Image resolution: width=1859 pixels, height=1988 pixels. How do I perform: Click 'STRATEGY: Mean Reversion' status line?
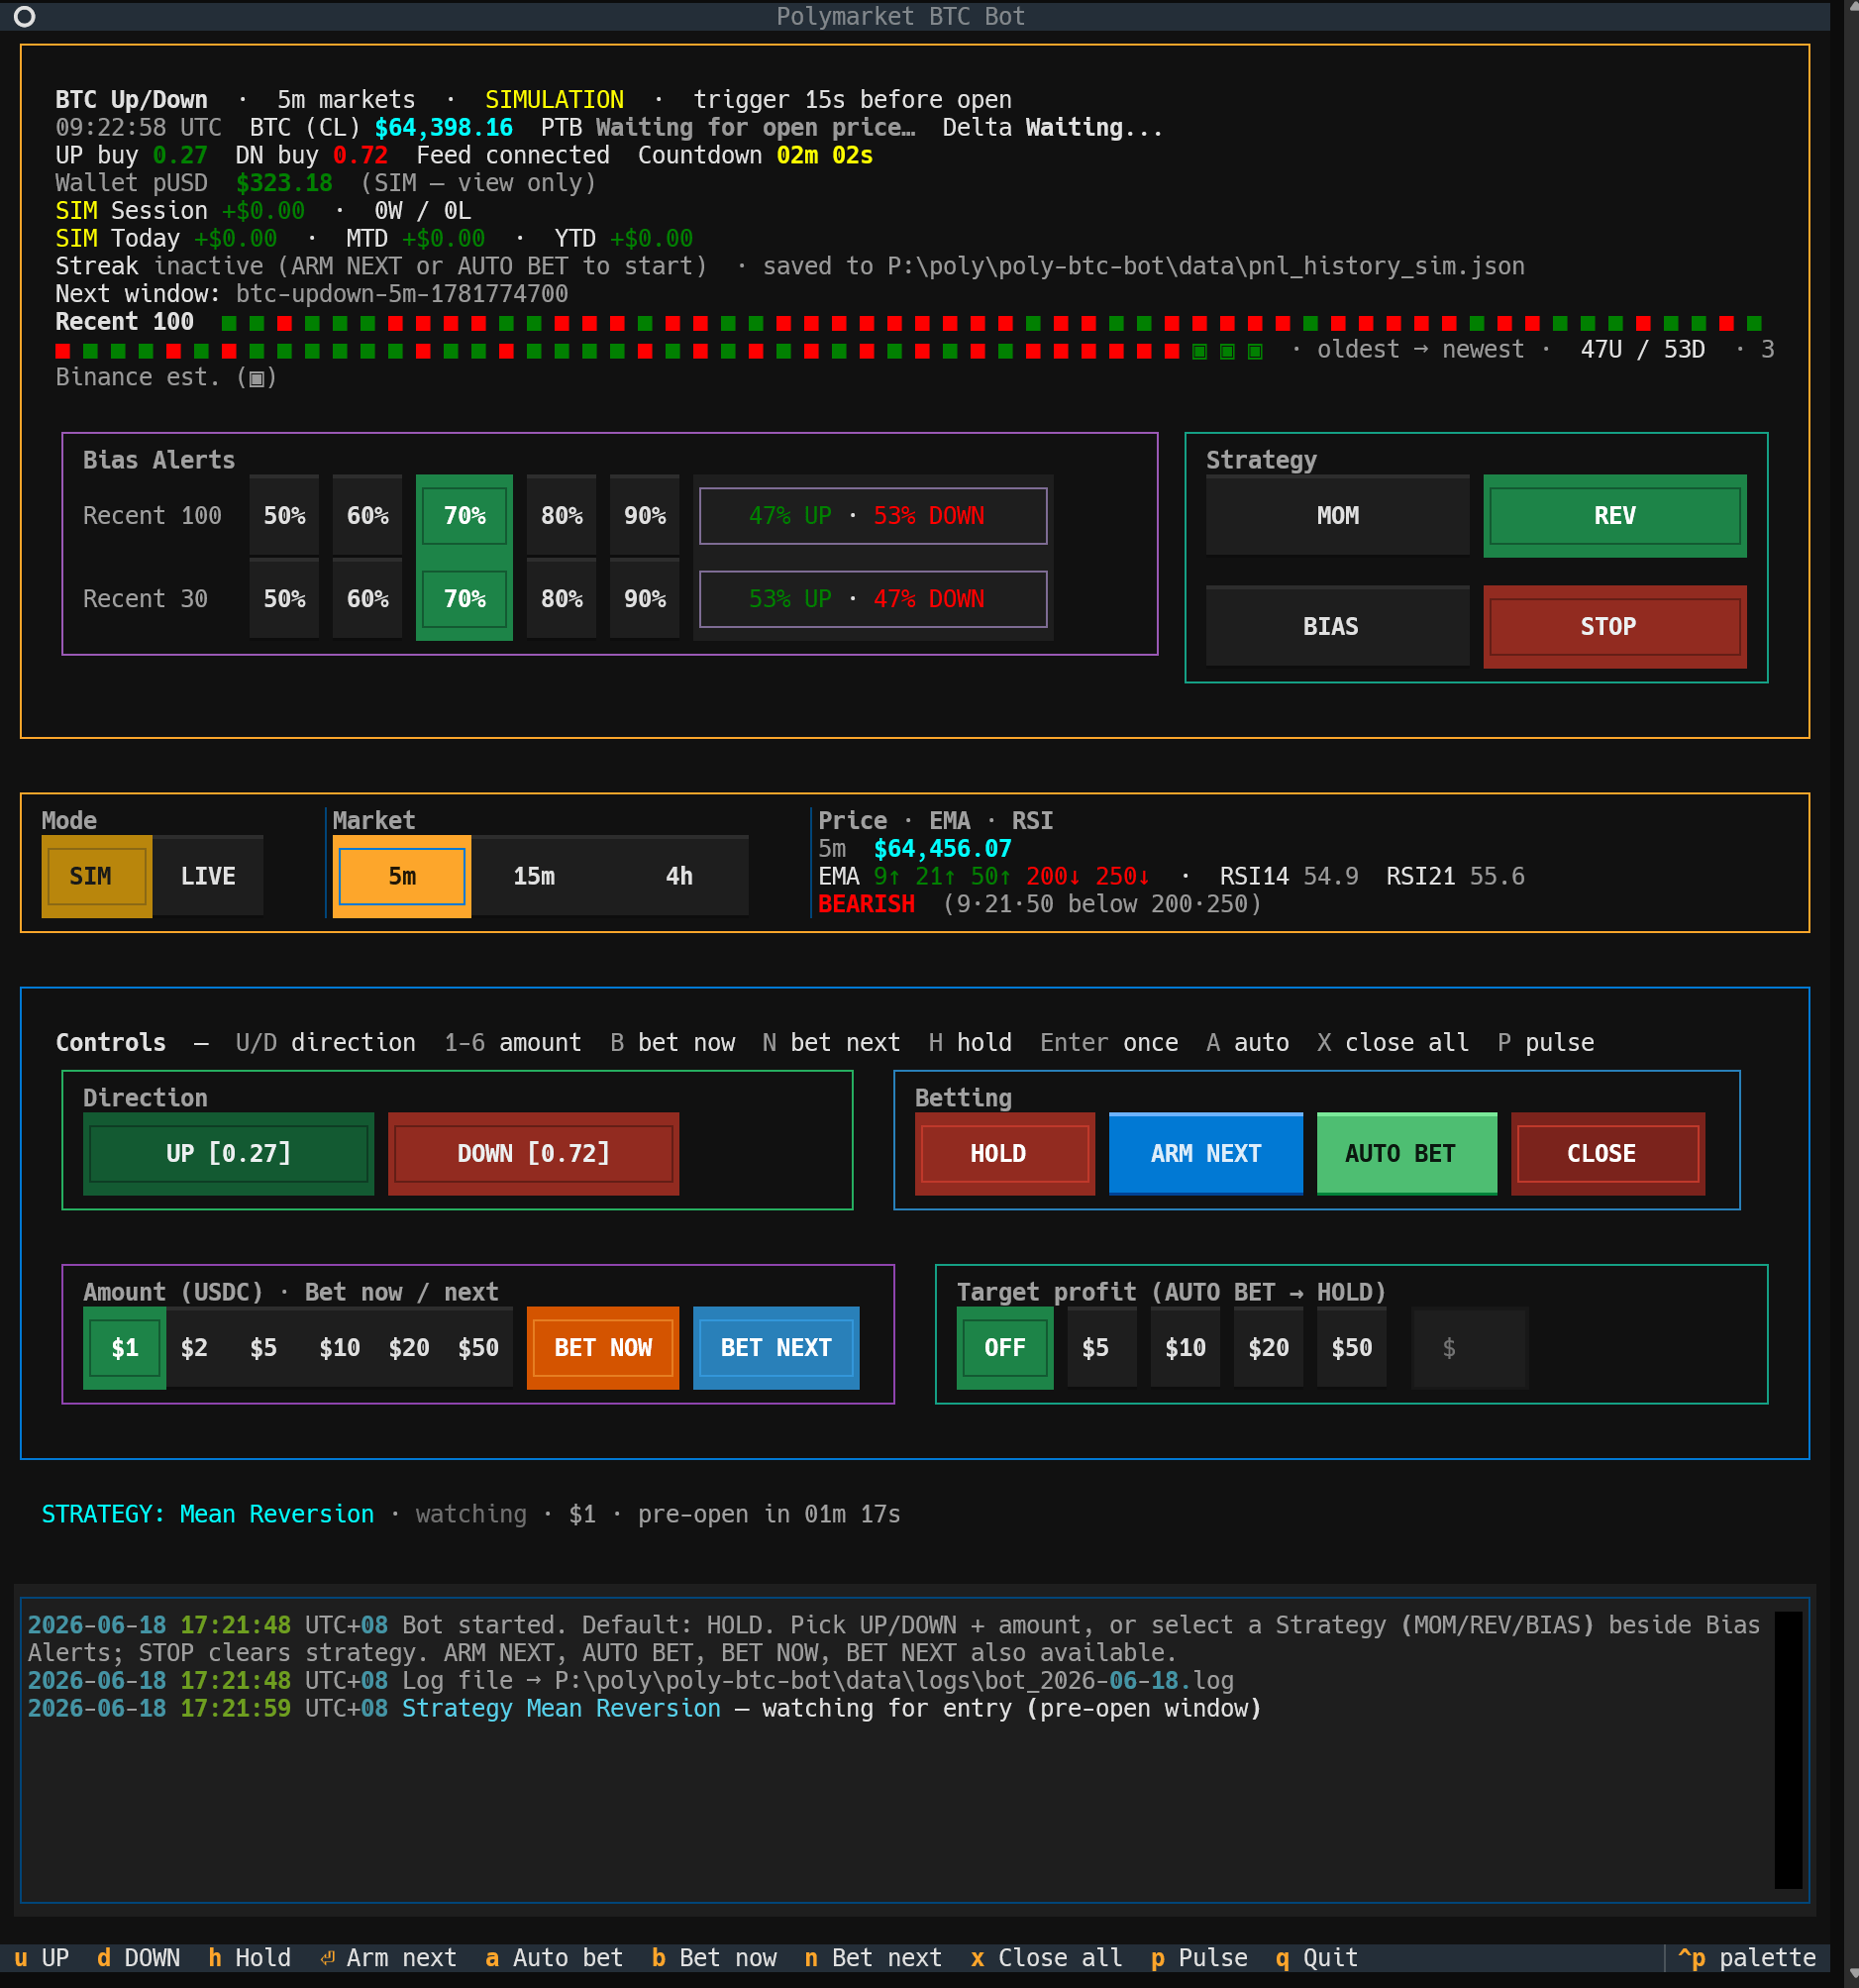(208, 1513)
